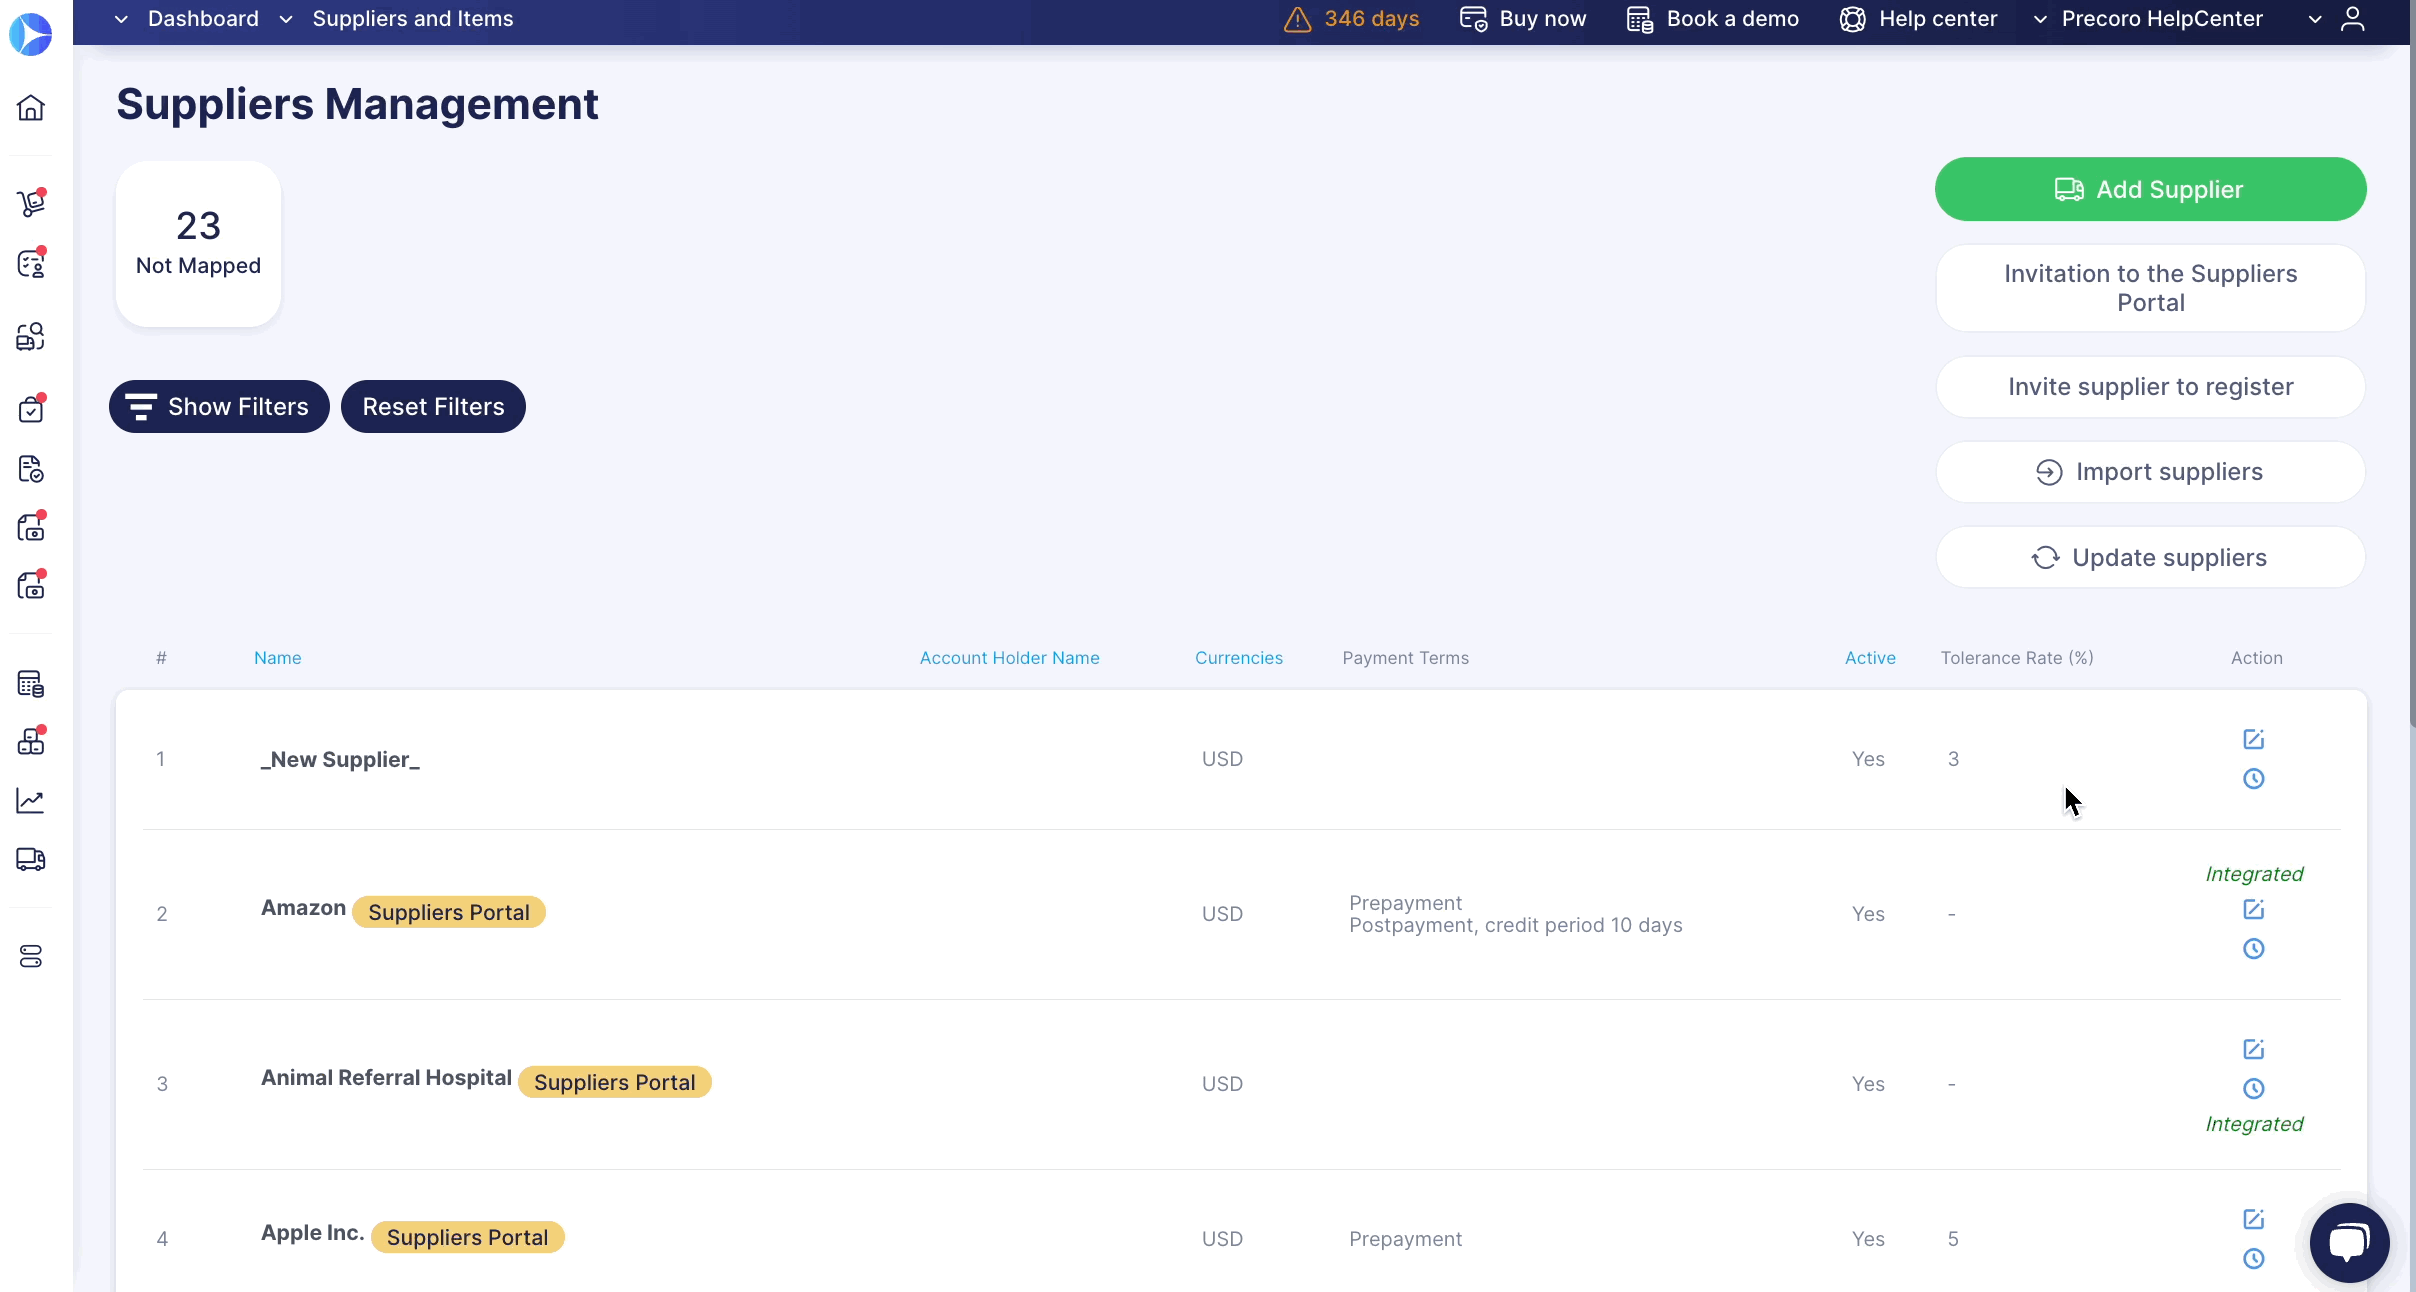Expand the Dashboard dropdown
The width and height of the screenshot is (2416, 1292).
tap(121, 19)
